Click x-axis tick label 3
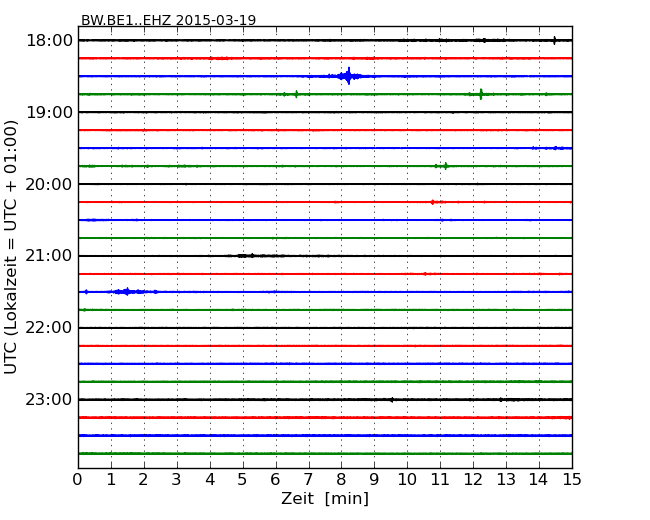Screen dimensions: 650x520 tap(177, 480)
